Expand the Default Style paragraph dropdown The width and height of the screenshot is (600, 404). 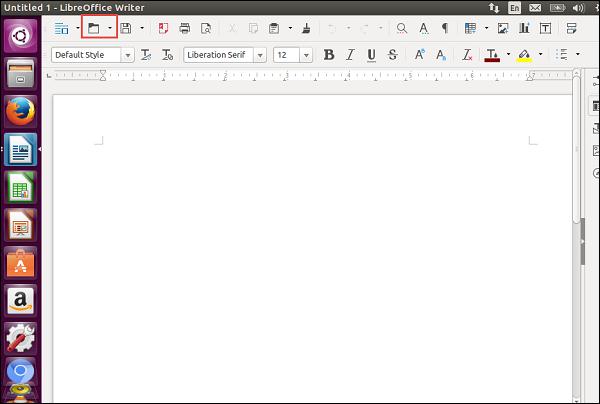pos(127,55)
